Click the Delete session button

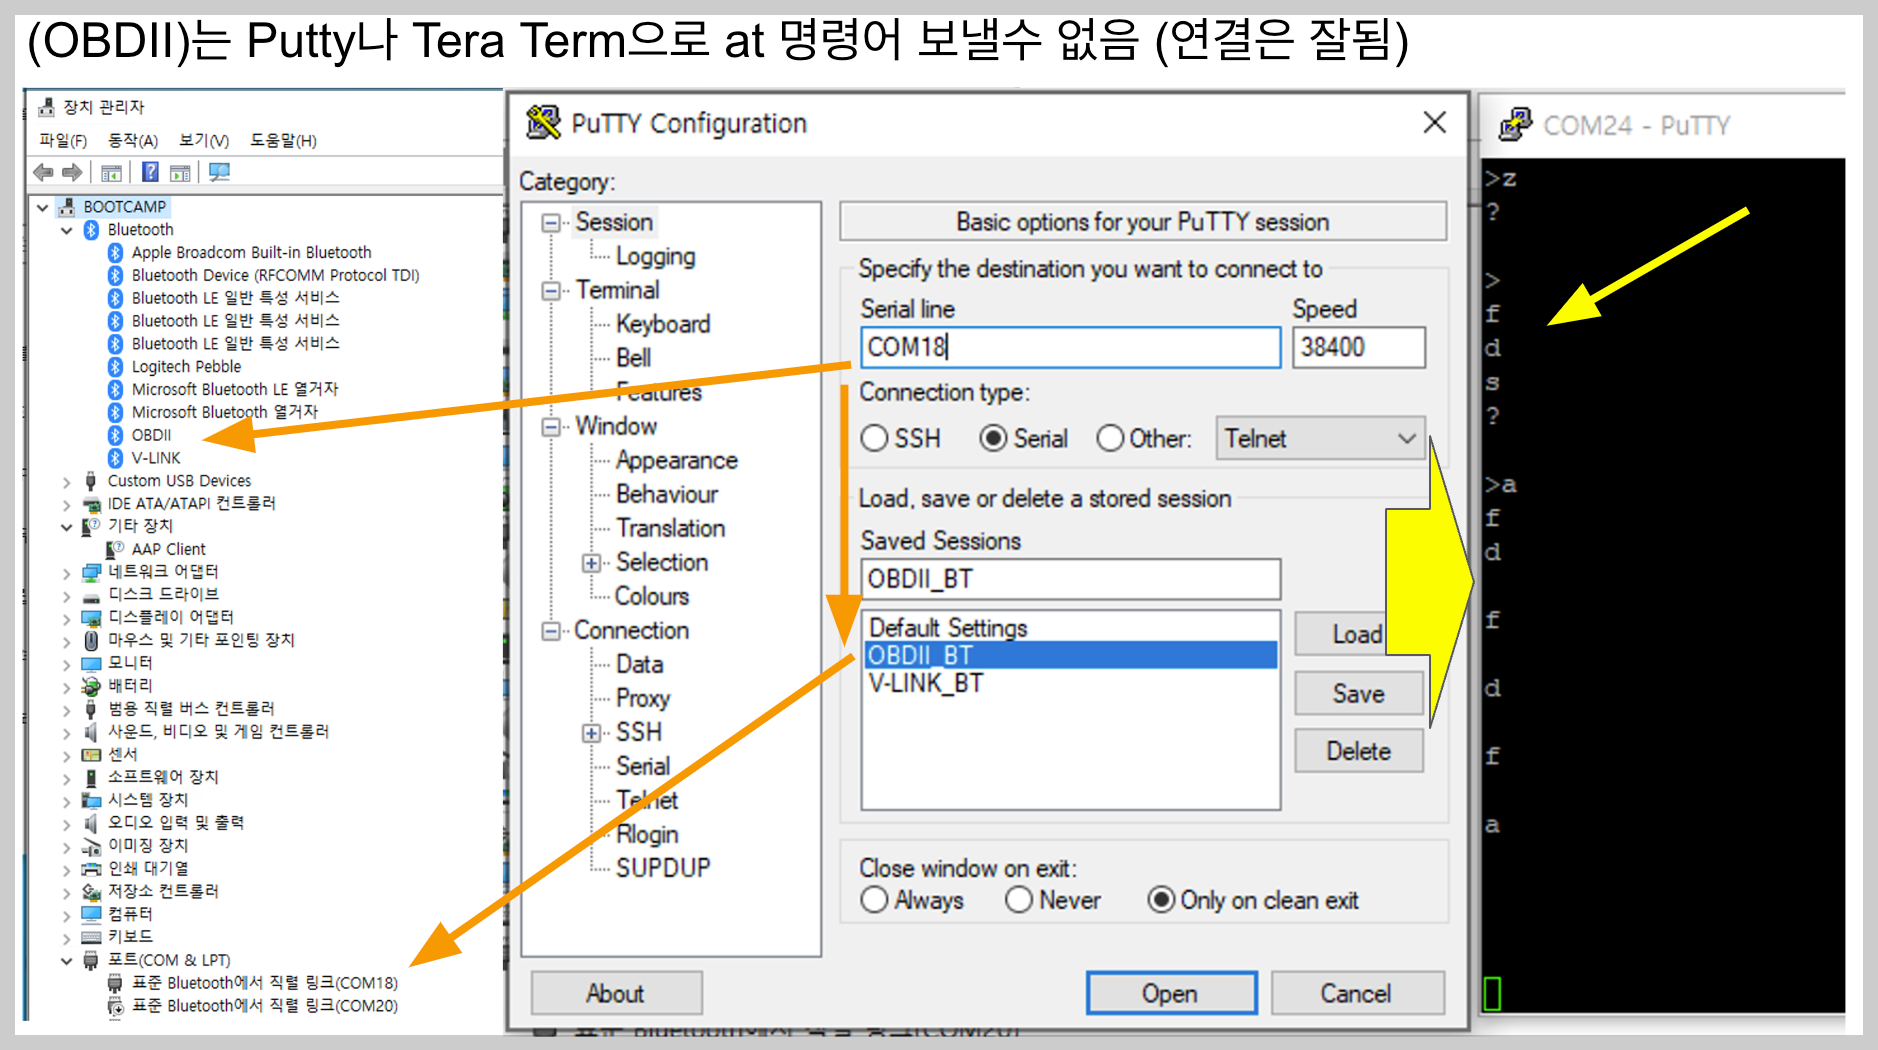(x=1359, y=751)
